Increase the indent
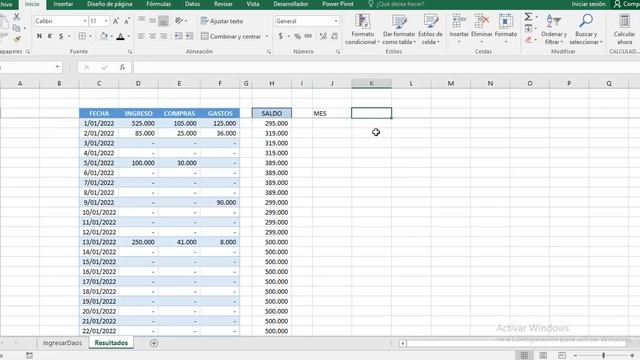This screenshot has height=360, width=640. 189,36
